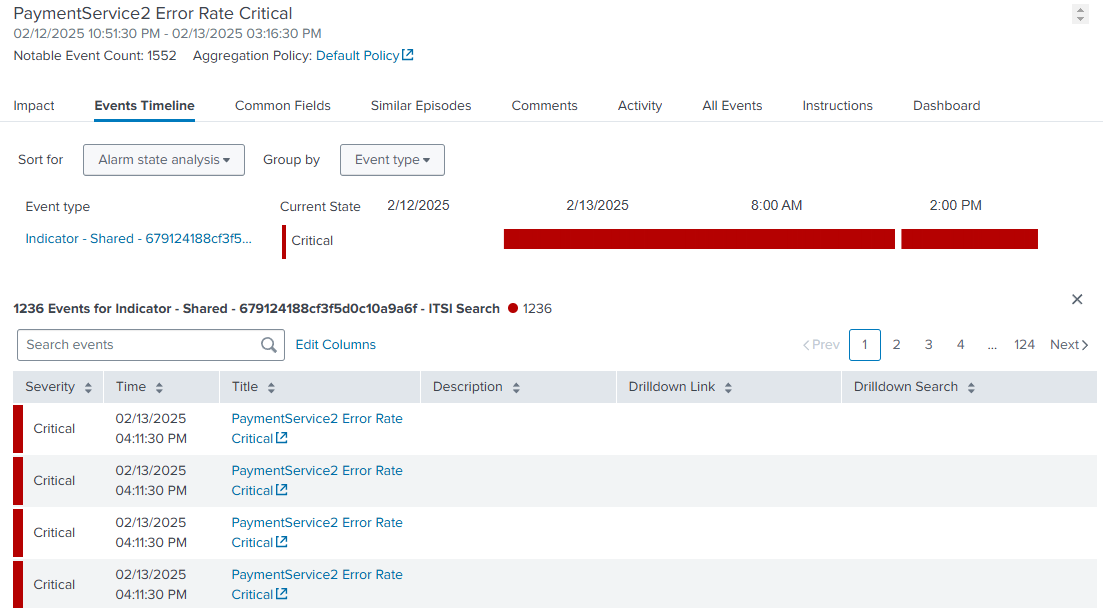Sort by the Drilldown Link column arrows
1103x608 pixels.
point(729,388)
